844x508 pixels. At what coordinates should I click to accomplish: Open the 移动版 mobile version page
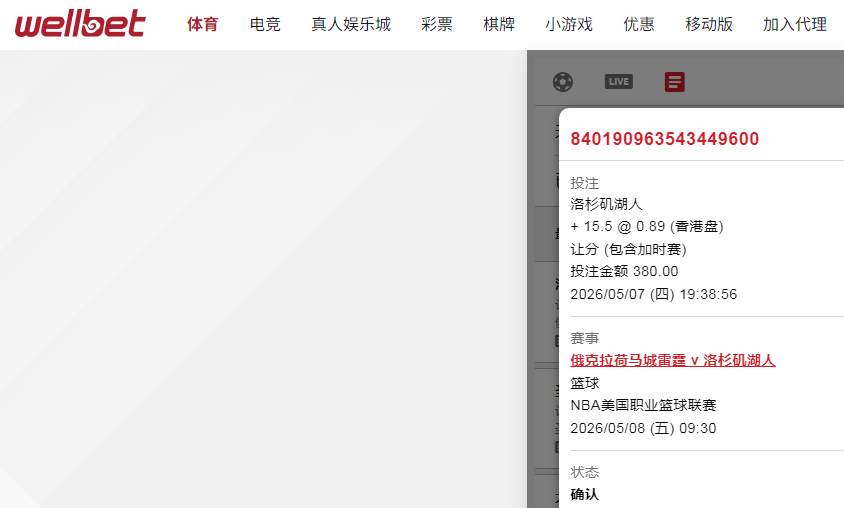pyautogui.click(x=709, y=24)
